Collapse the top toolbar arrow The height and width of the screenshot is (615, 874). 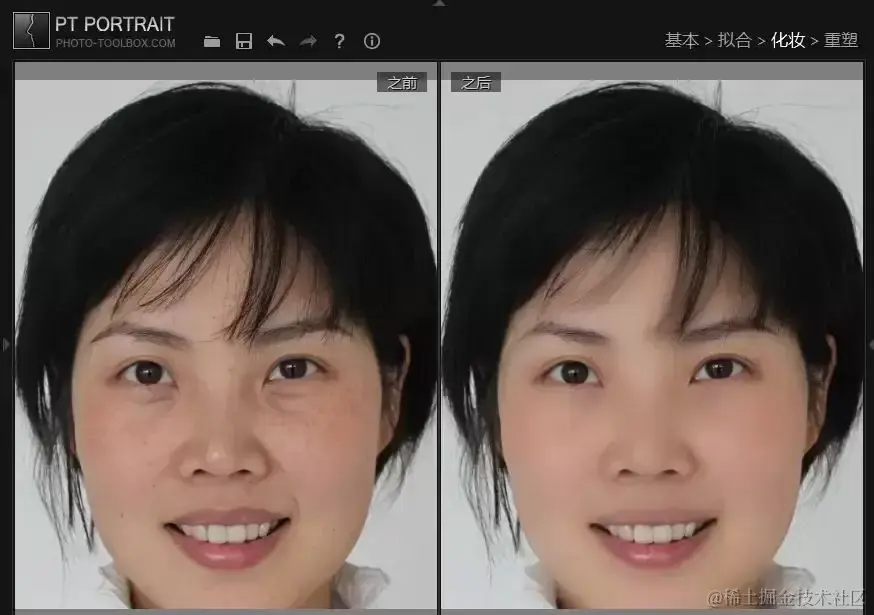(x=439, y=3)
